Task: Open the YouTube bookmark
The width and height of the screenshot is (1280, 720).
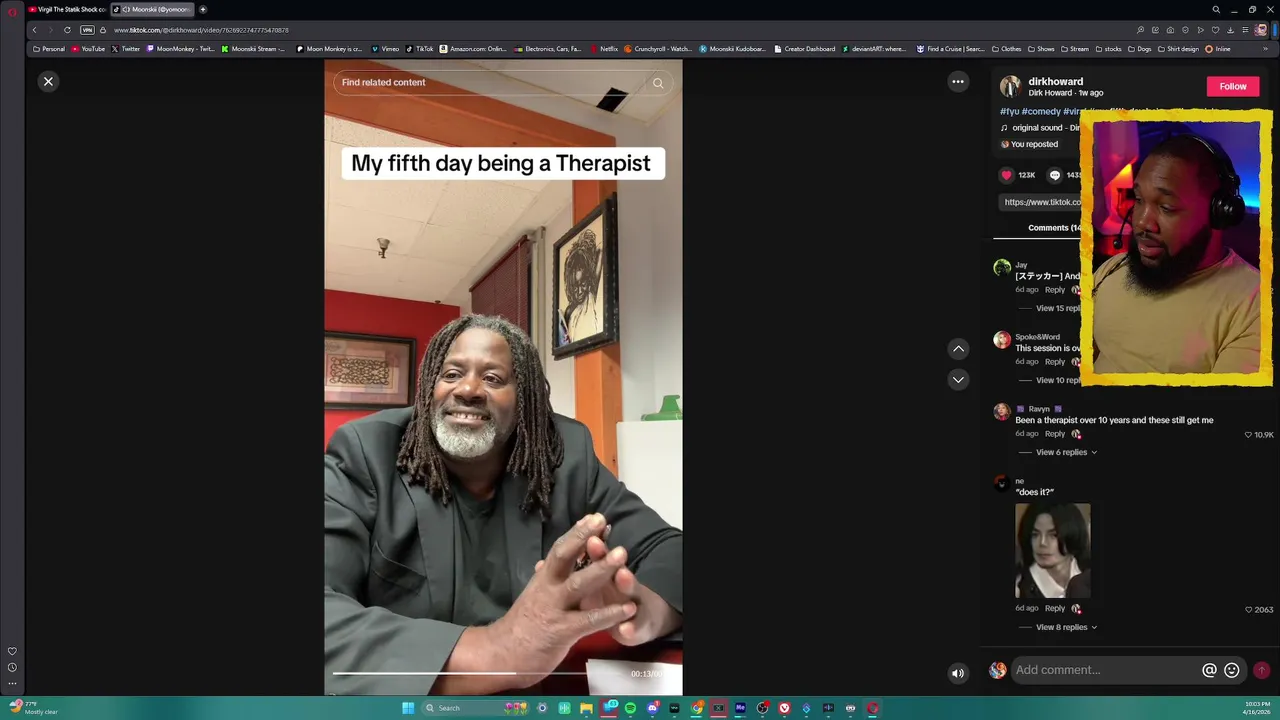Action: [88, 49]
